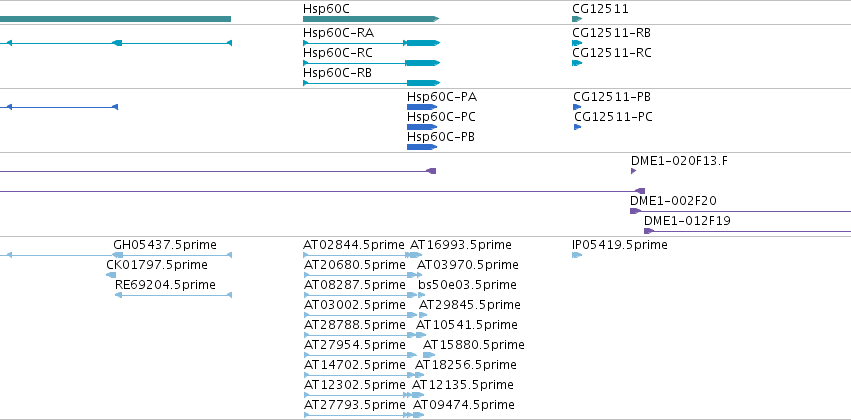
Task: Select the Hsp60C gene span bar
Action: (x=371, y=19)
